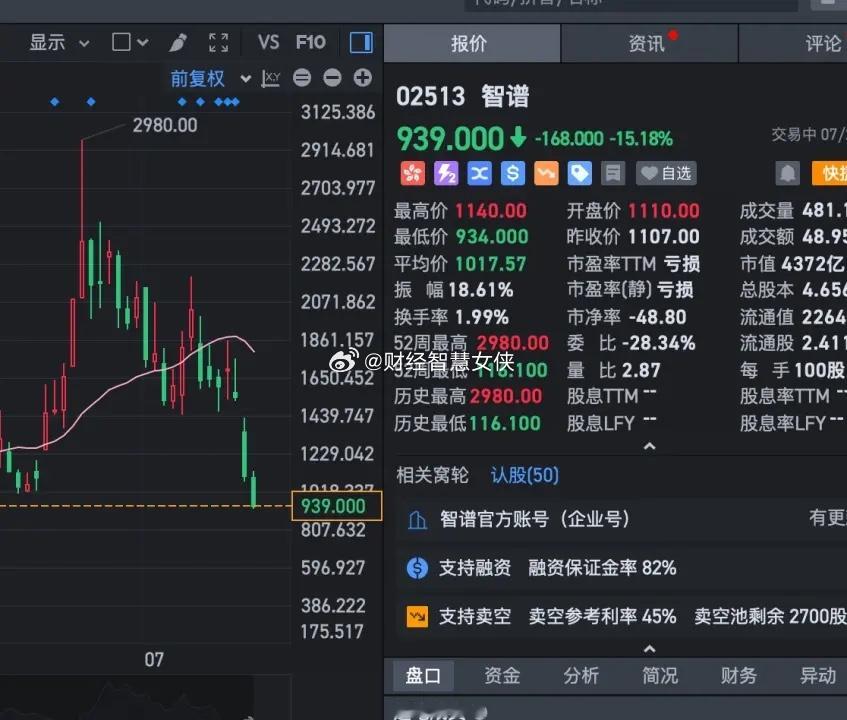Image resolution: width=847 pixels, height=720 pixels.
Task: Switch to the 异动 tab
Action: (x=817, y=676)
